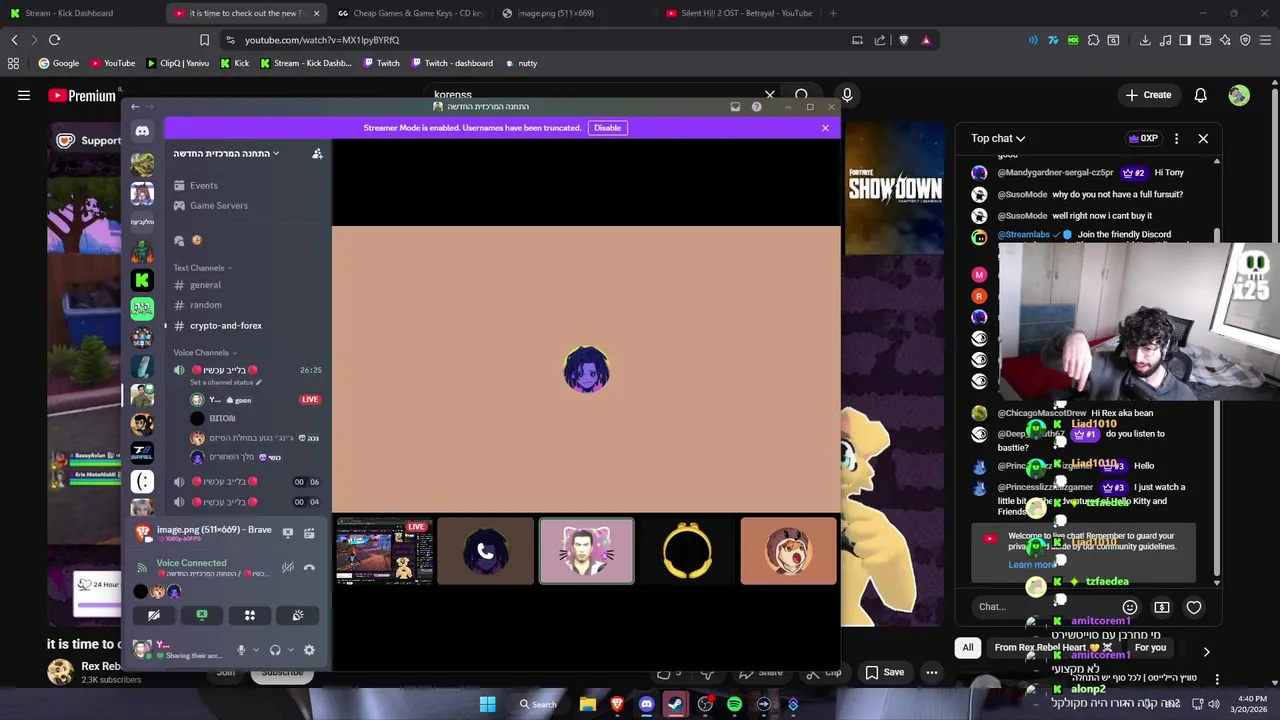The image size is (1280, 720).
Task: Click YouTube voice search microphone
Action: pos(847,95)
